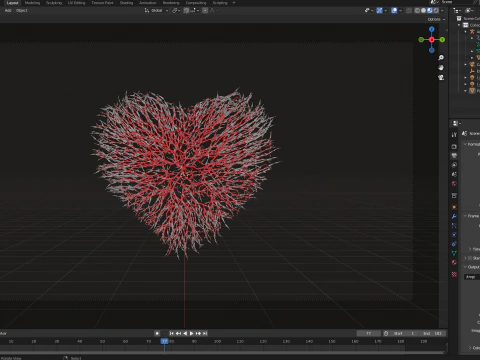Open the Scene properties tab
Screen dimensions: 480x360
pos(454,174)
